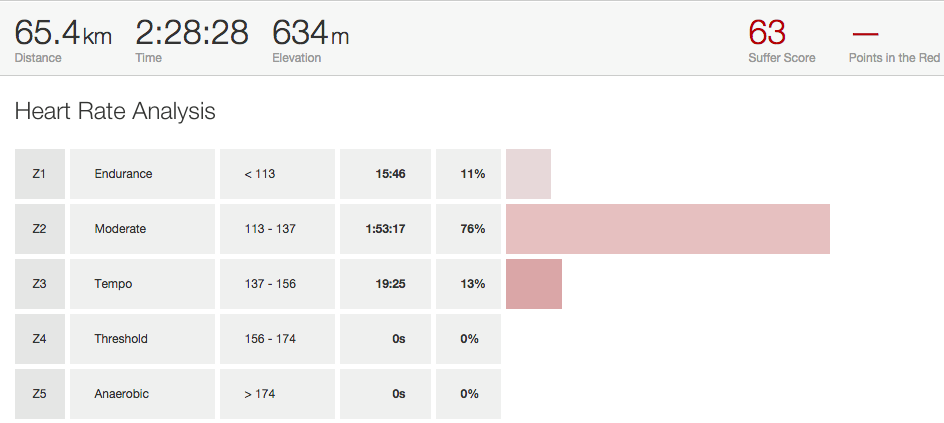The width and height of the screenshot is (944, 423).
Task: Click the Moderate zone label
Action: 121,229
